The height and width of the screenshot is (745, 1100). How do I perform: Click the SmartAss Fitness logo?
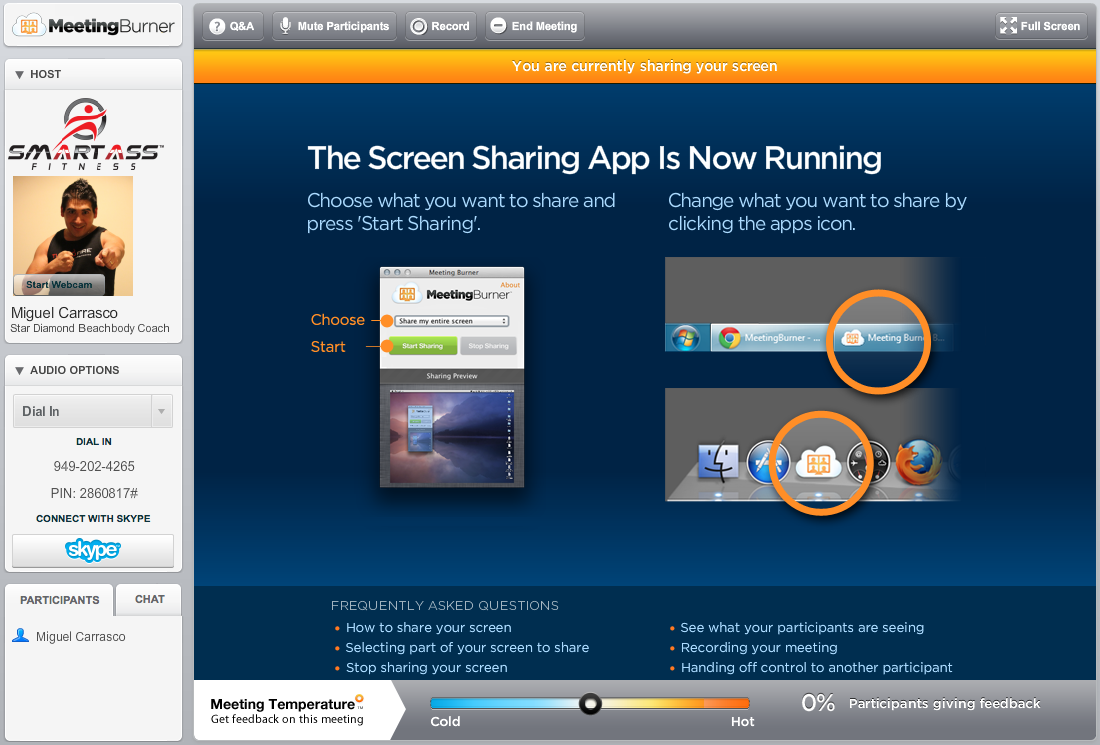pyautogui.click(x=86, y=135)
